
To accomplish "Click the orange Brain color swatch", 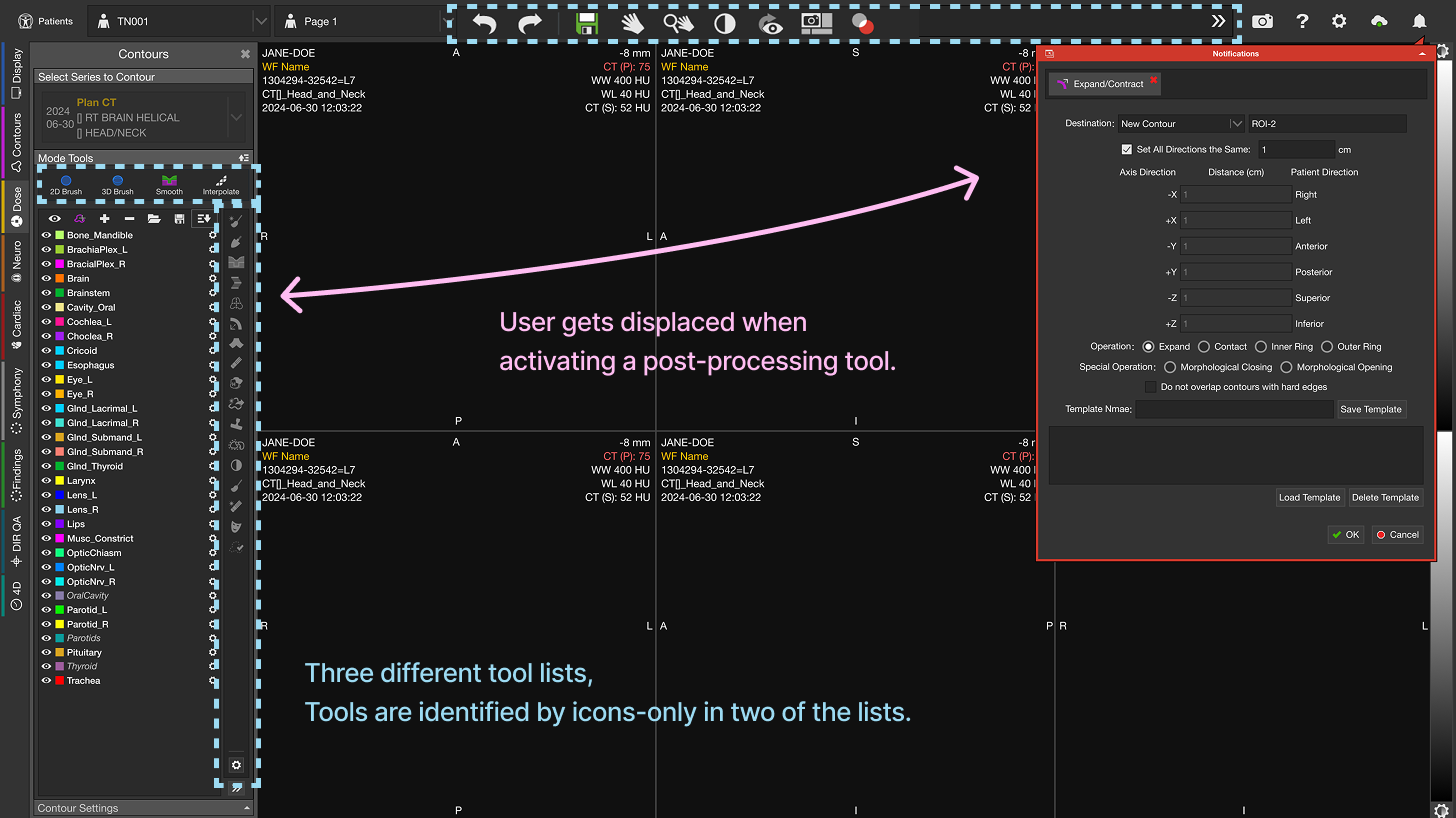I will pyautogui.click(x=59, y=279).
